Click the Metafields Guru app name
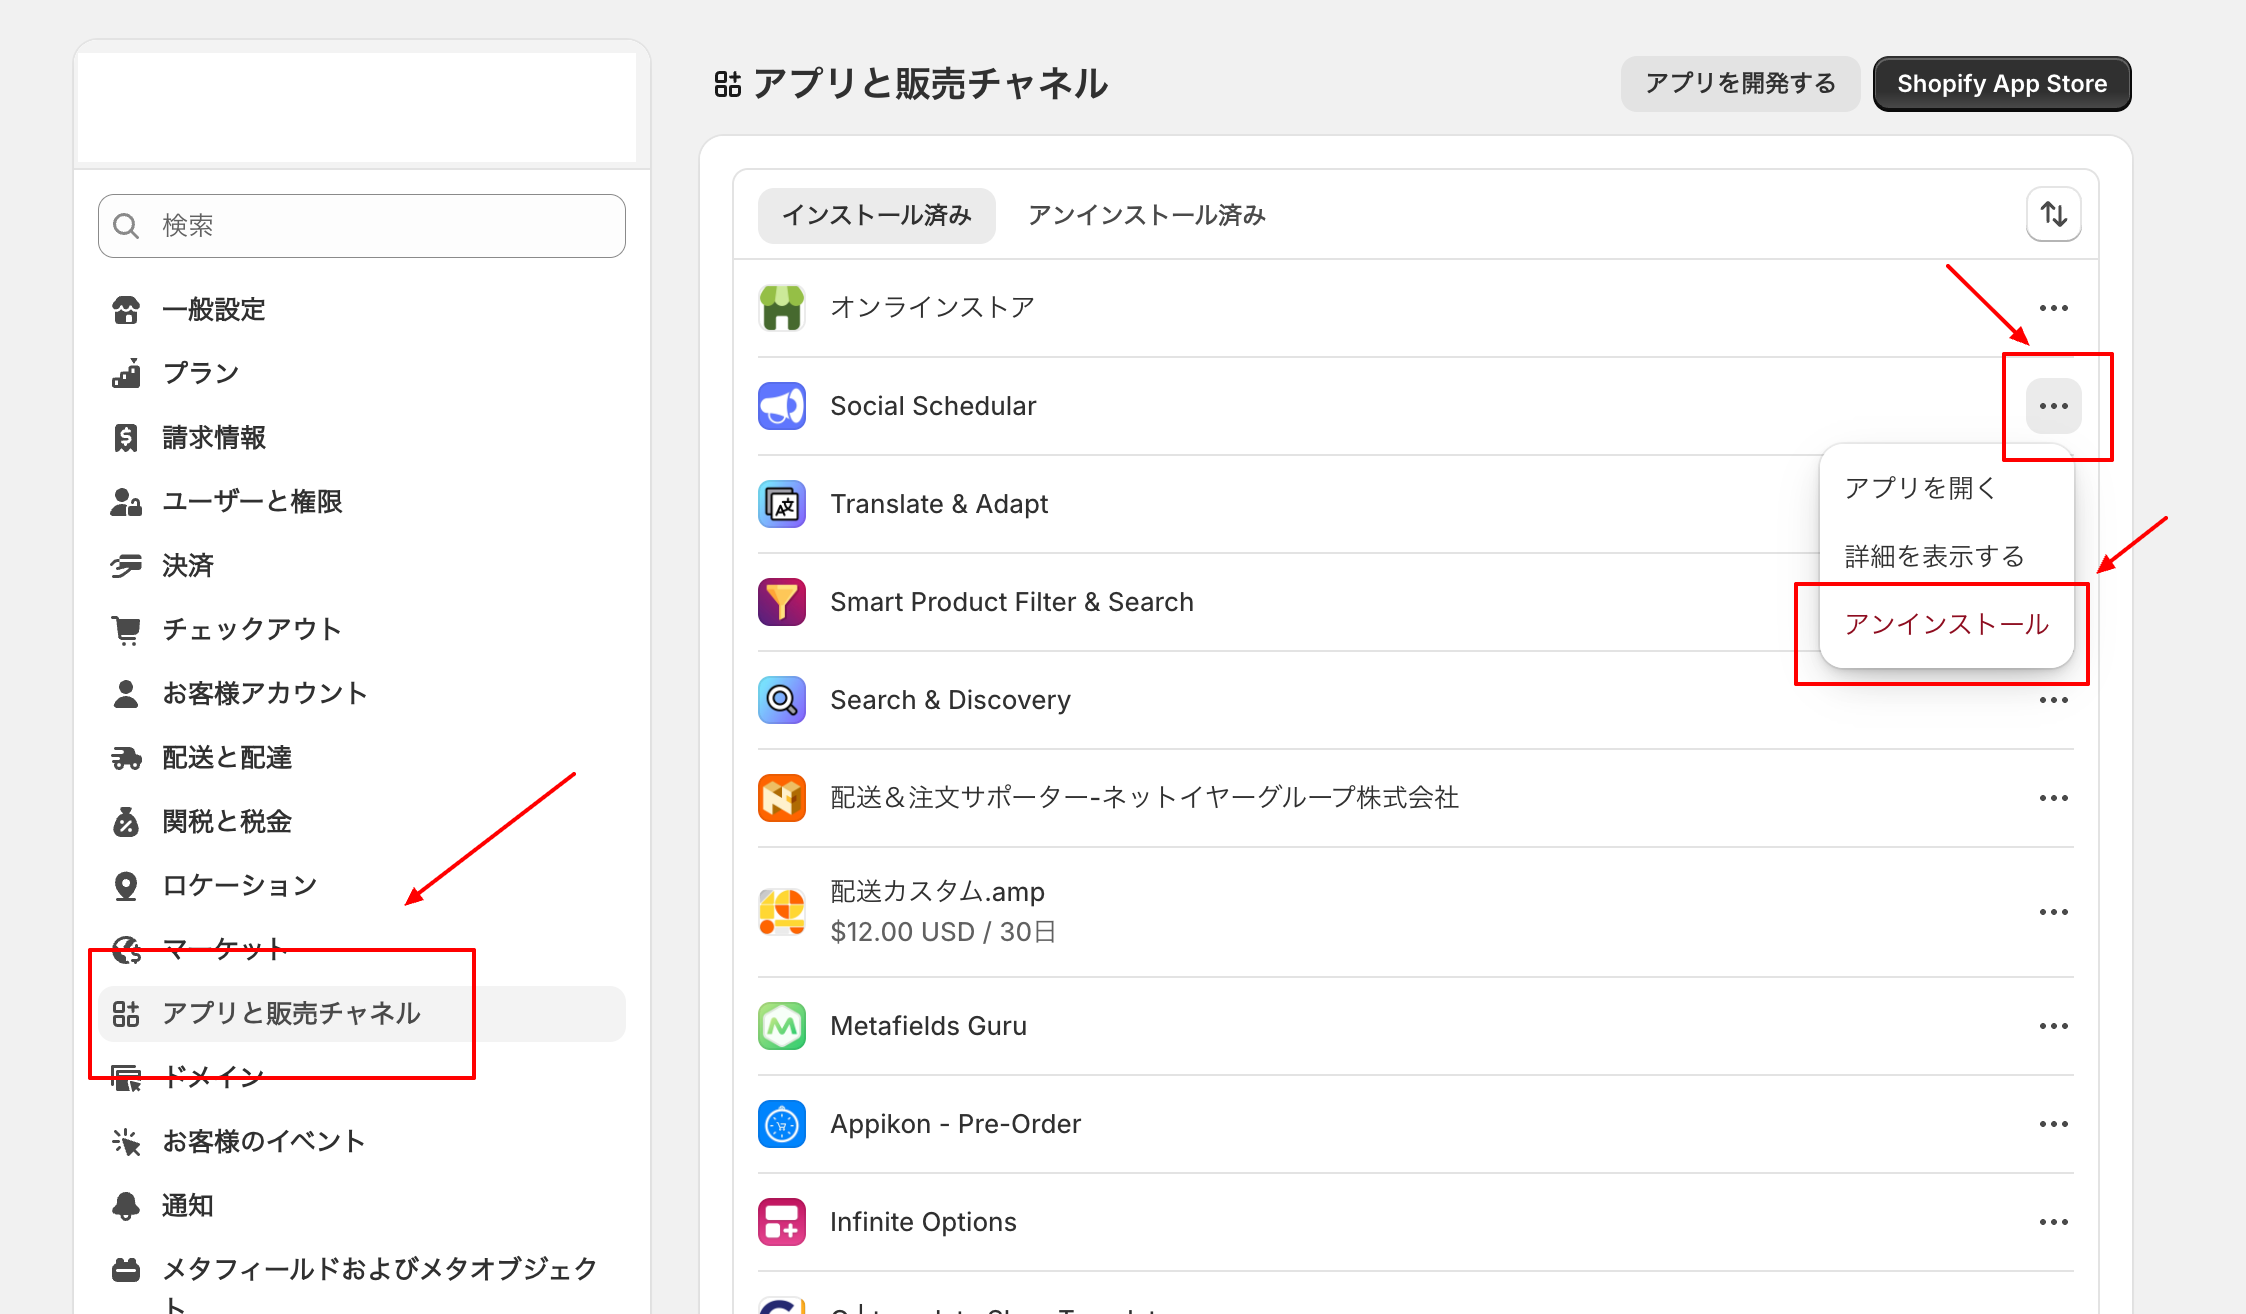Viewport: 2246px width, 1314px height. (928, 1026)
